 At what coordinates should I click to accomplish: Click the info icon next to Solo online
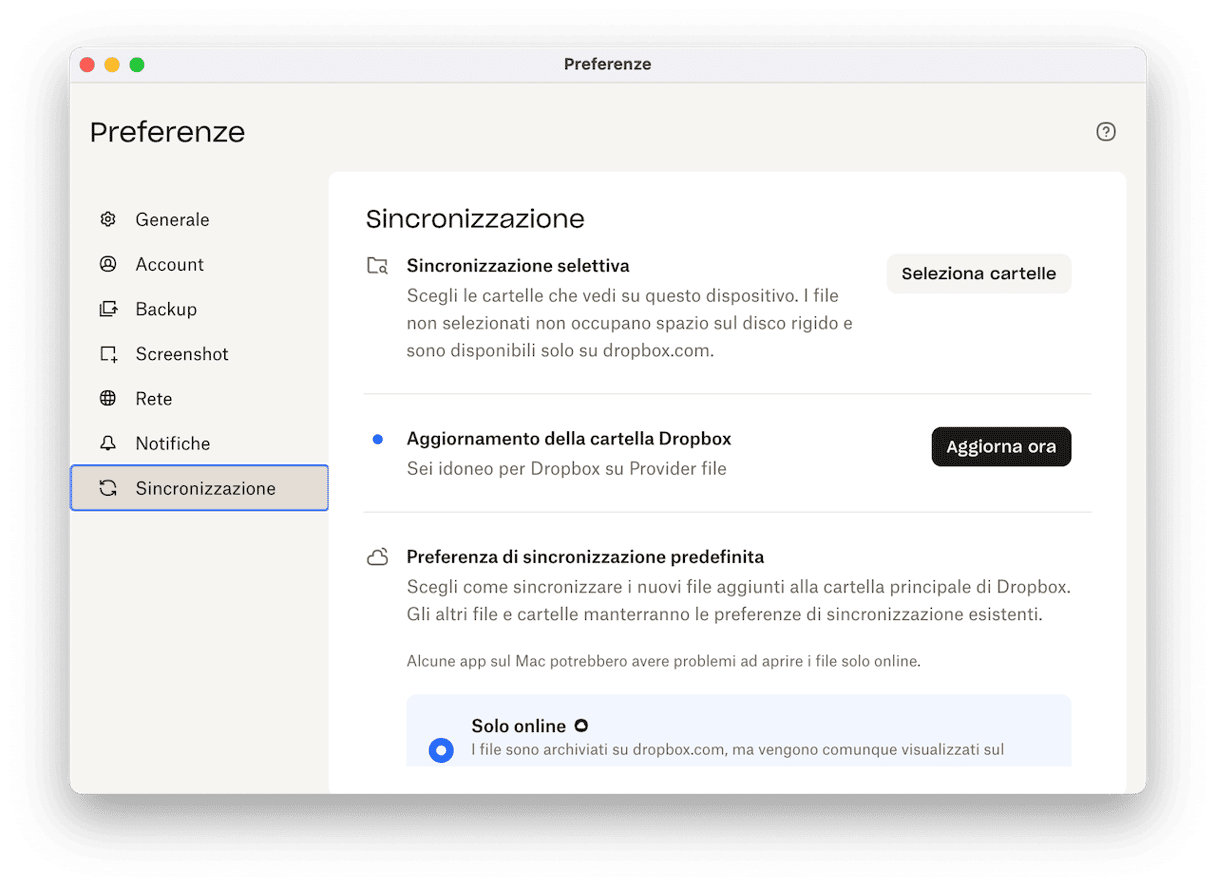[x=581, y=726]
